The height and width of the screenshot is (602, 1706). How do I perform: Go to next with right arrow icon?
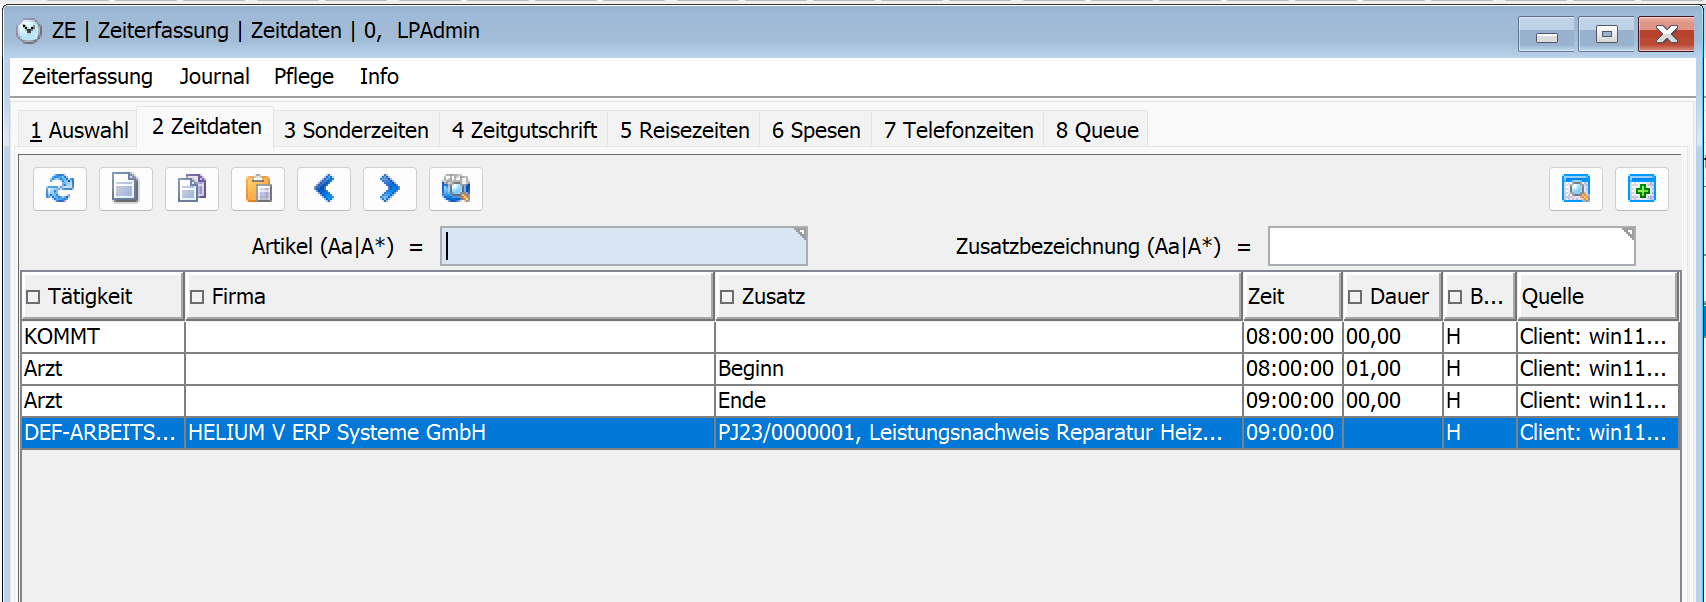(390, 189)
